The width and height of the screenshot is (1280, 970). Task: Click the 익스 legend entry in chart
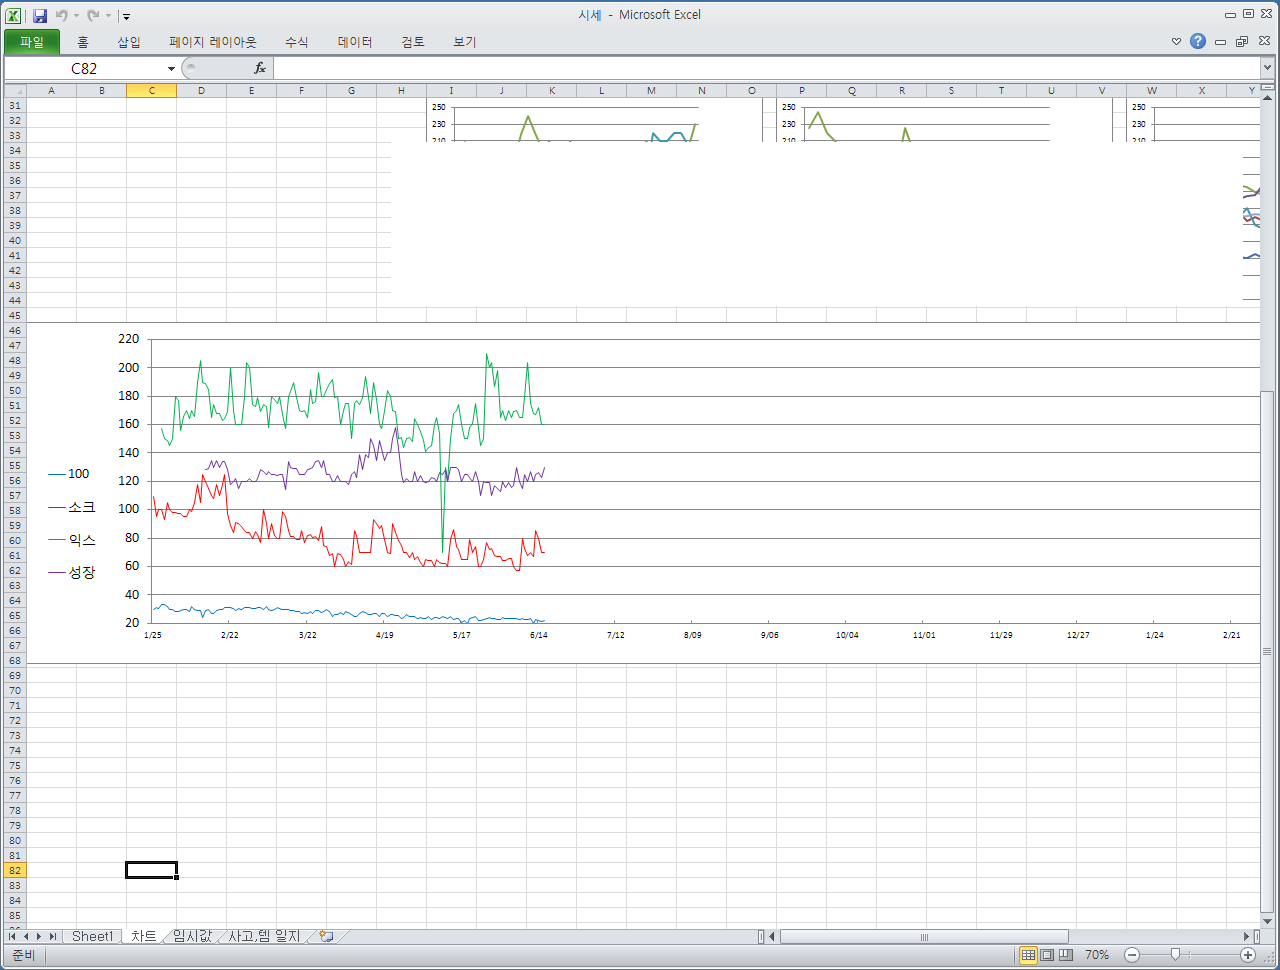(x=71, y=540)
